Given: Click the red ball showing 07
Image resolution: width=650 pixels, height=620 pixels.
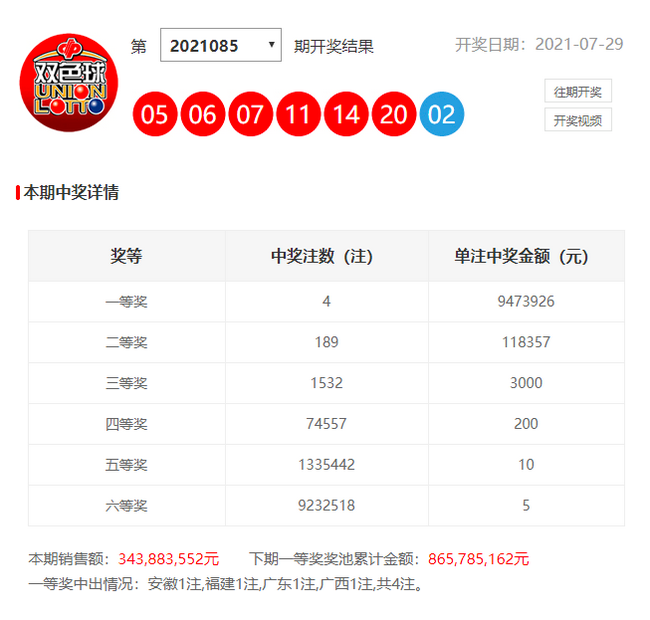Looking at the screenshot, I should [x=251, y=114].
